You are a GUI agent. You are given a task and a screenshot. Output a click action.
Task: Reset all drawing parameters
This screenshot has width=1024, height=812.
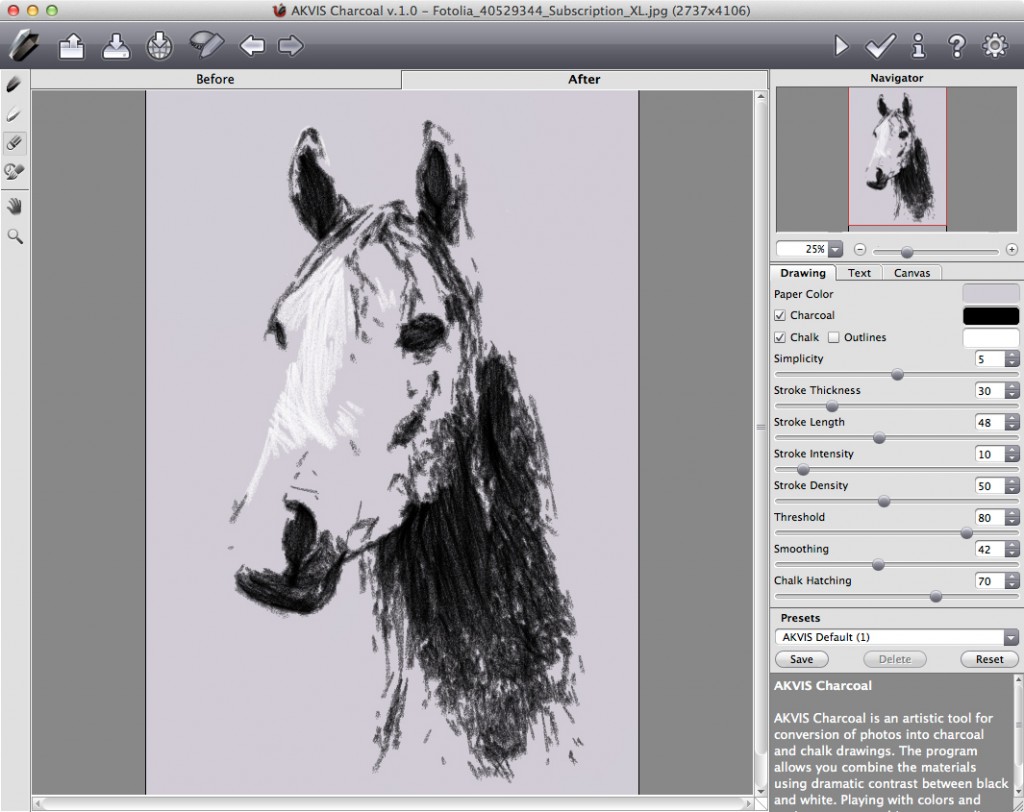pos(989,659)
